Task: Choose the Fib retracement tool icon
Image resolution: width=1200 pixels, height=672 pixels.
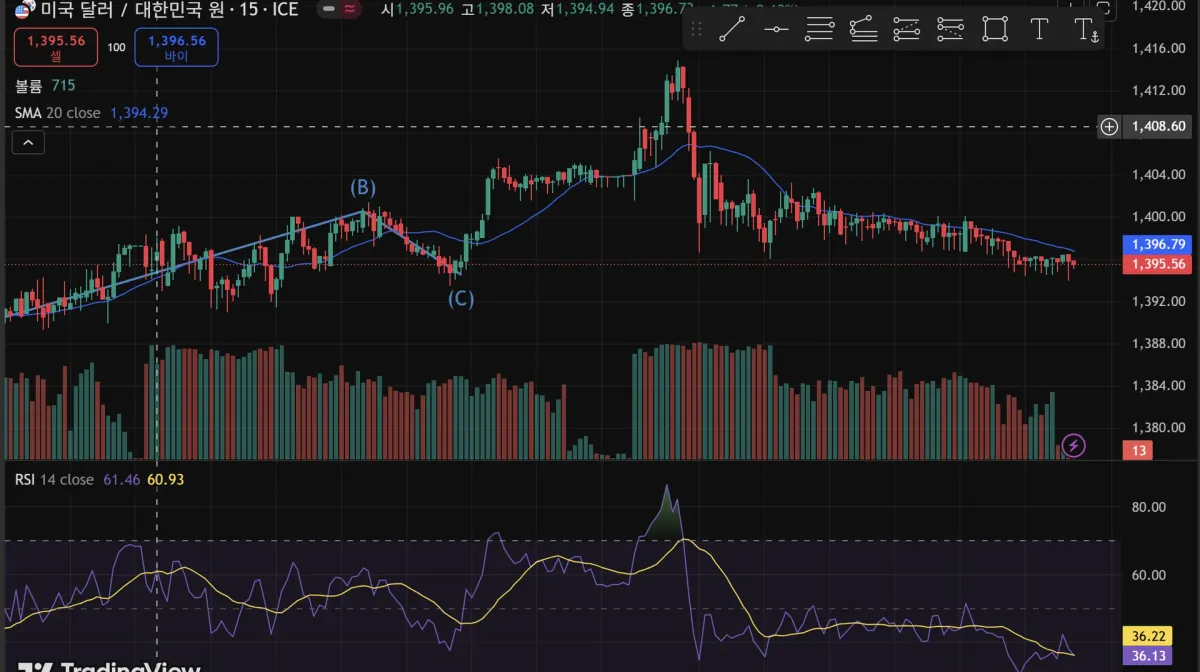Action: [x=820, y=29]
